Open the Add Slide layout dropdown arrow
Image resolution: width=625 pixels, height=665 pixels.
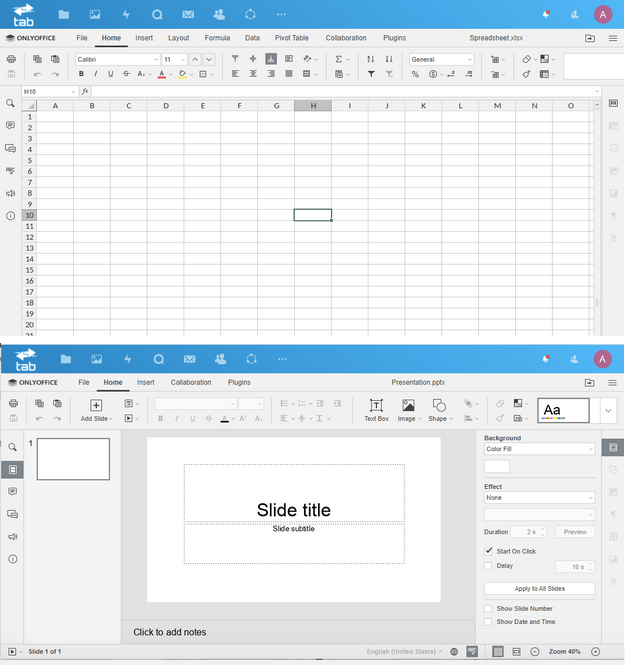(x=111, y=419)
